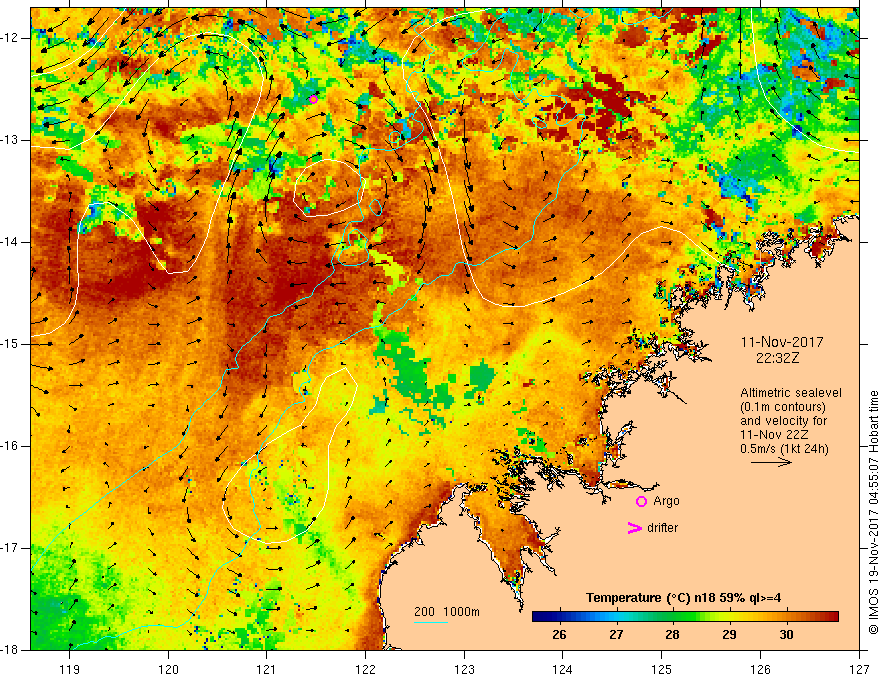Click the IMOS copyright timestamp vertical text

873,513
